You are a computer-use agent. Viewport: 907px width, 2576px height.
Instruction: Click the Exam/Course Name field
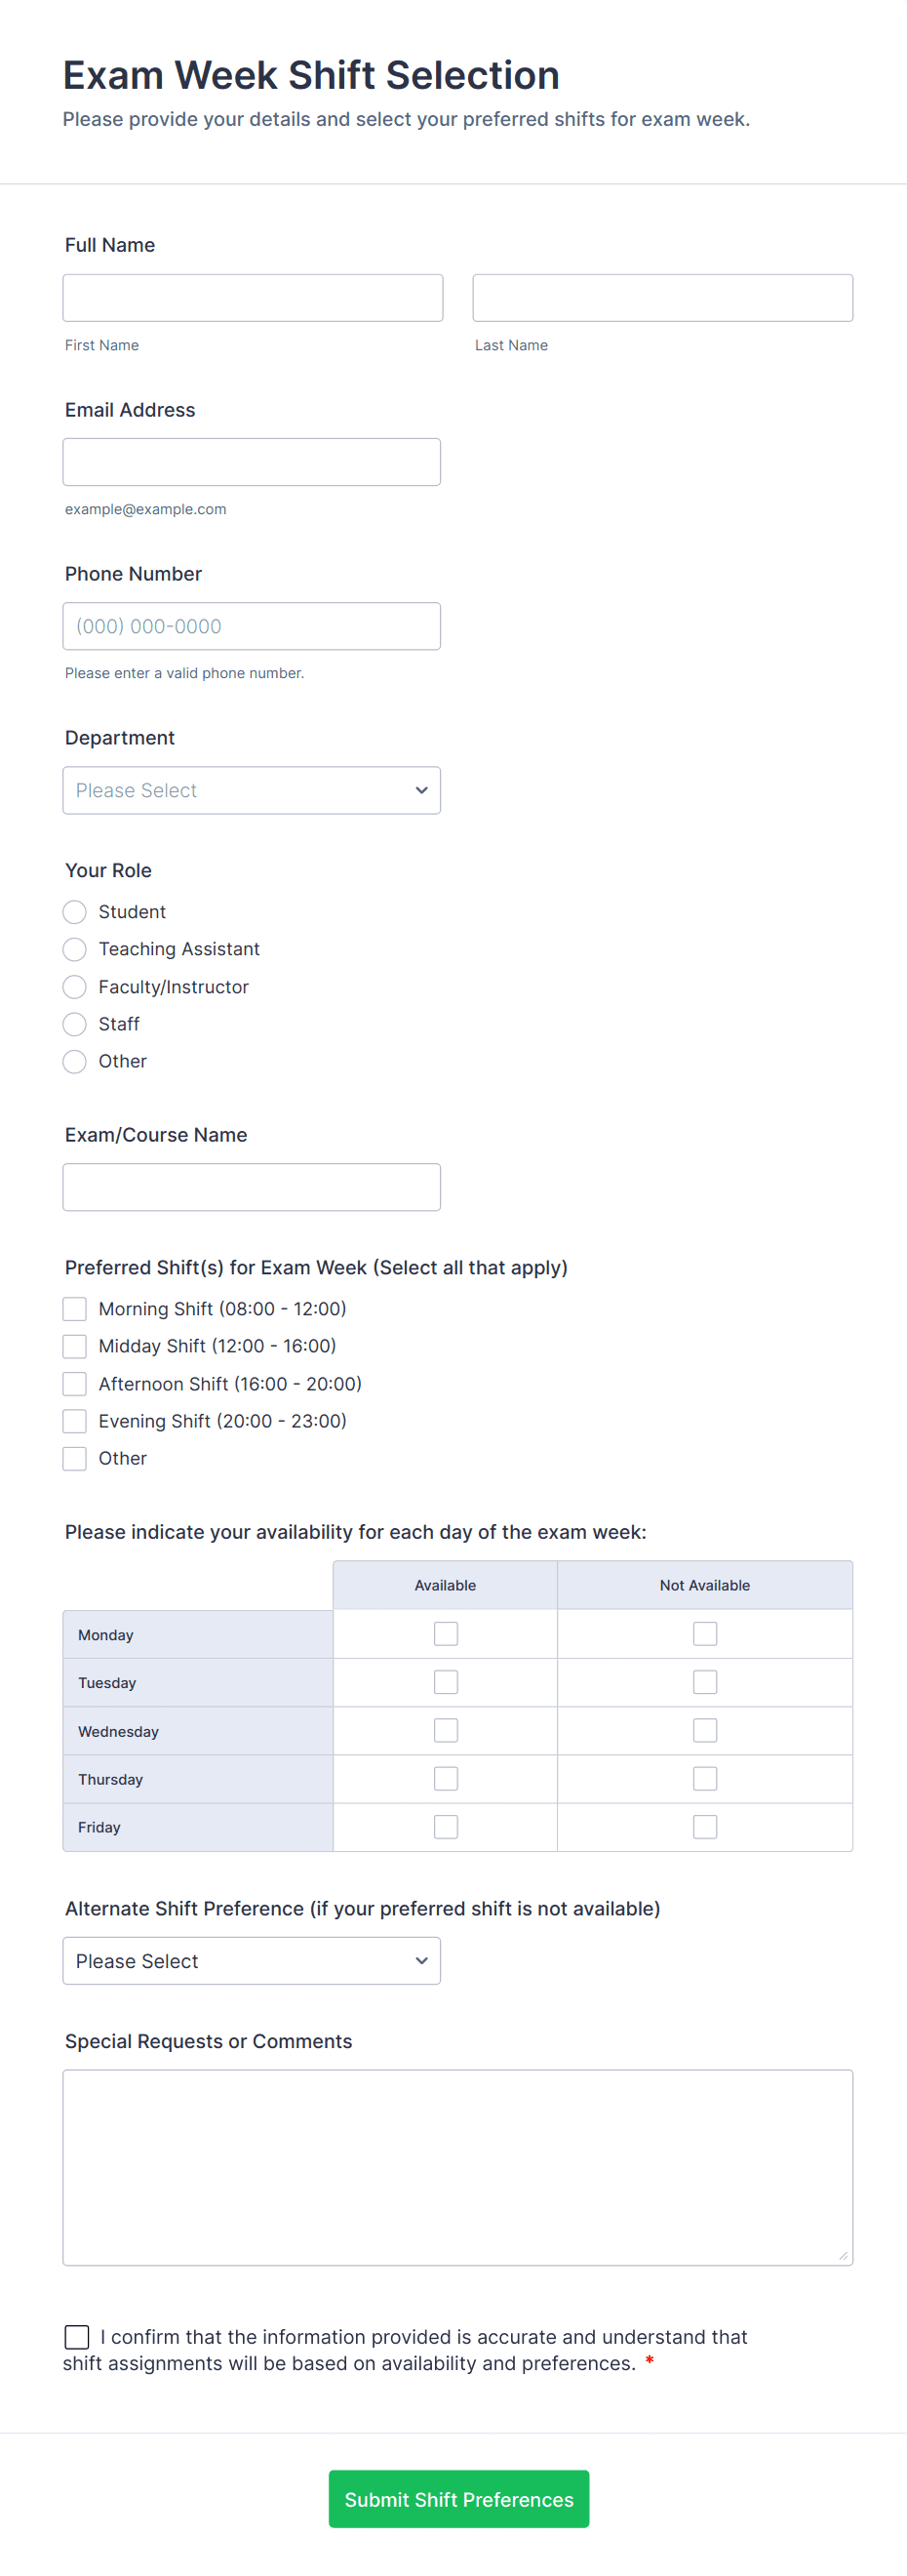[x=251, y=1187]
